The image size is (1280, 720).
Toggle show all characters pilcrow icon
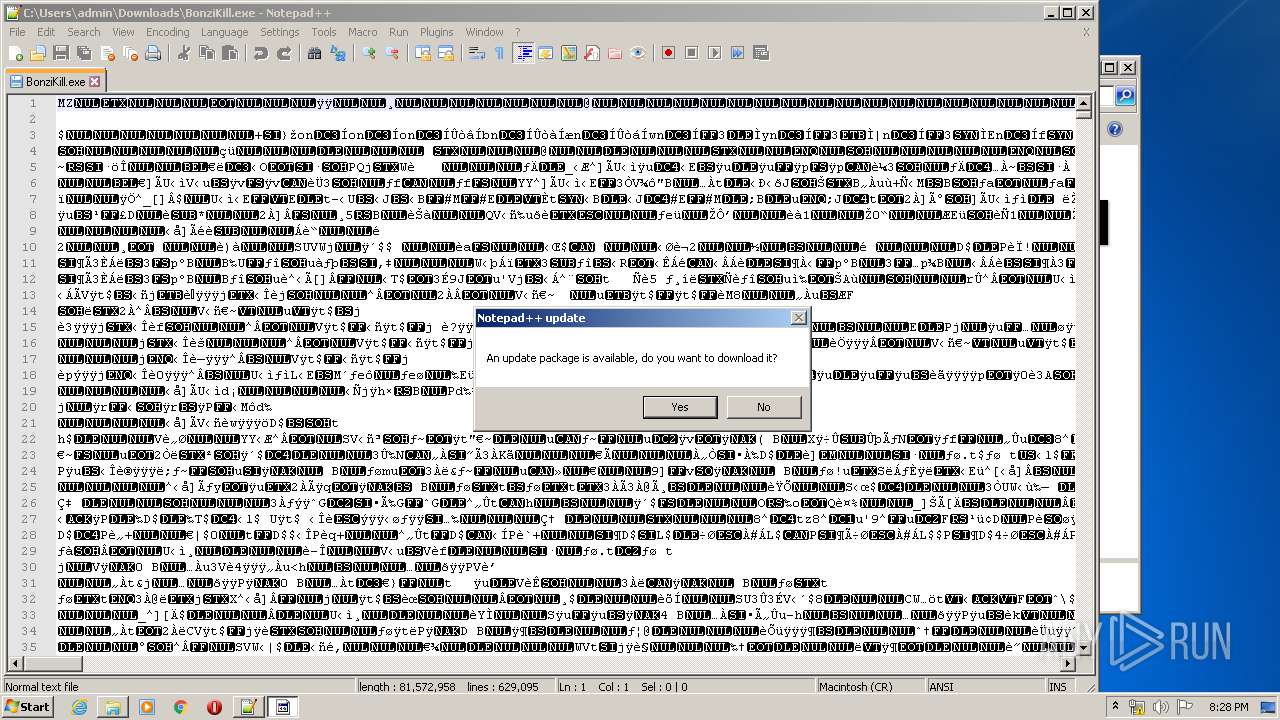499,53
